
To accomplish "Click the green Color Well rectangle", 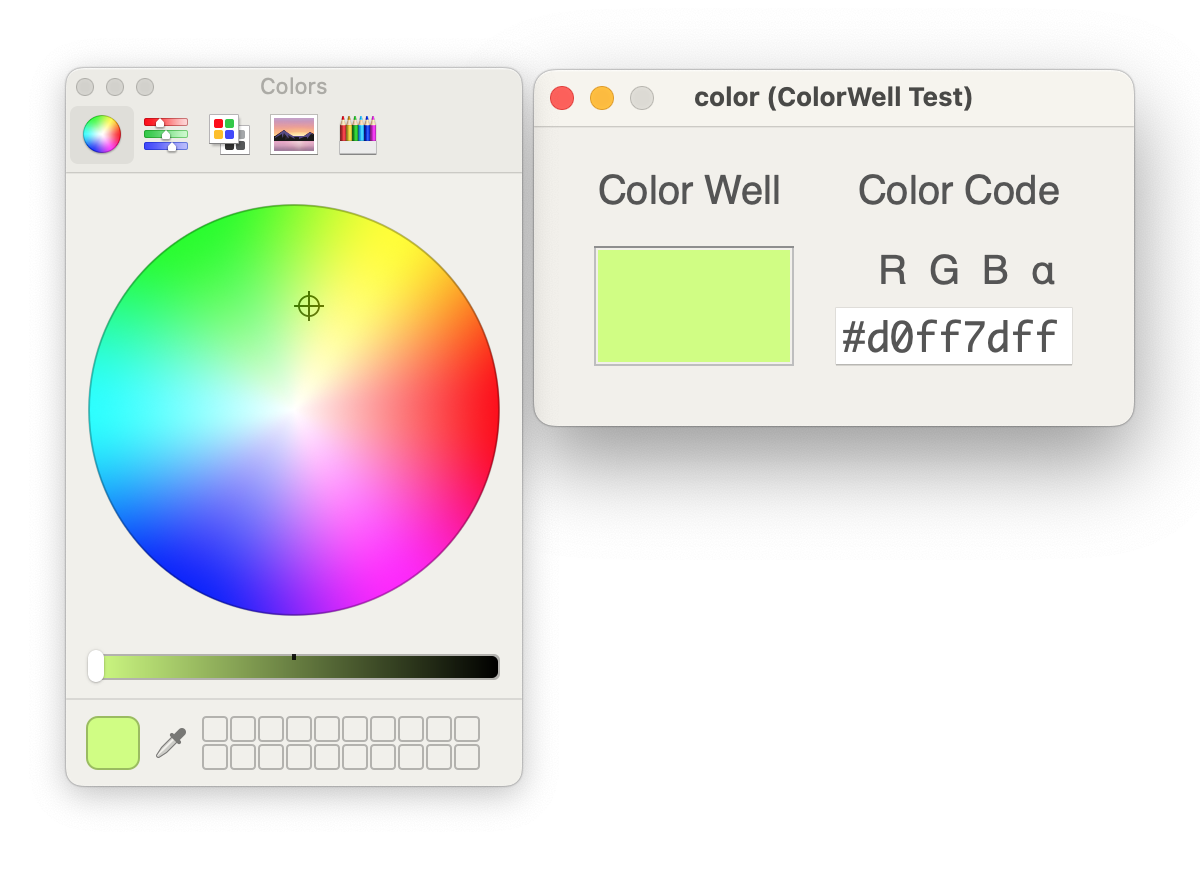I will click(x=694, y=306).
